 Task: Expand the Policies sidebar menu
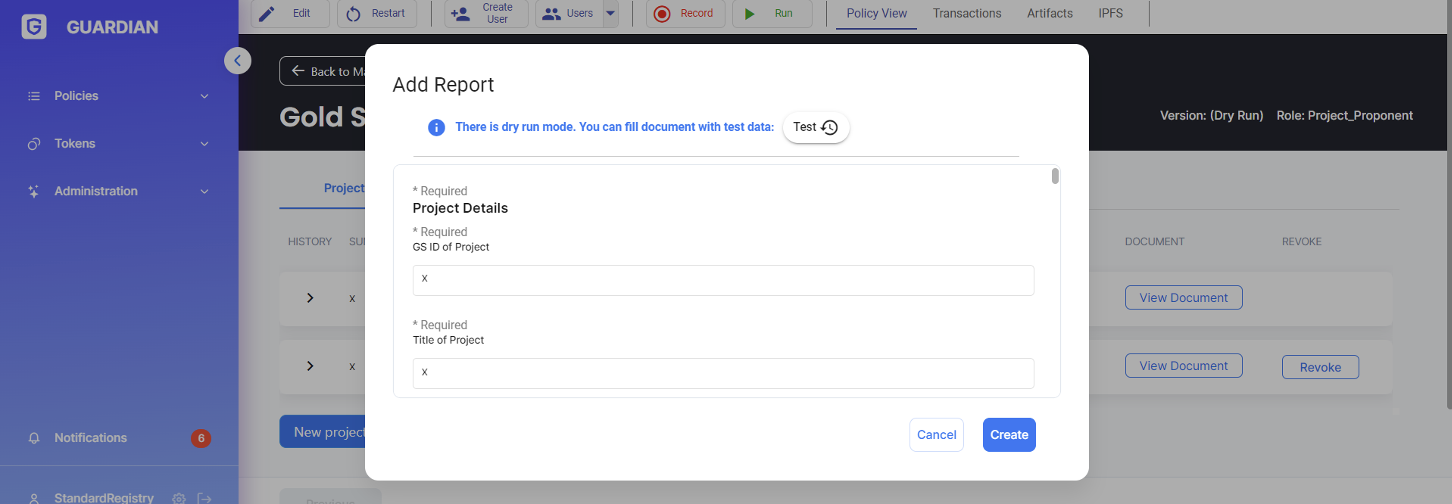119,96
